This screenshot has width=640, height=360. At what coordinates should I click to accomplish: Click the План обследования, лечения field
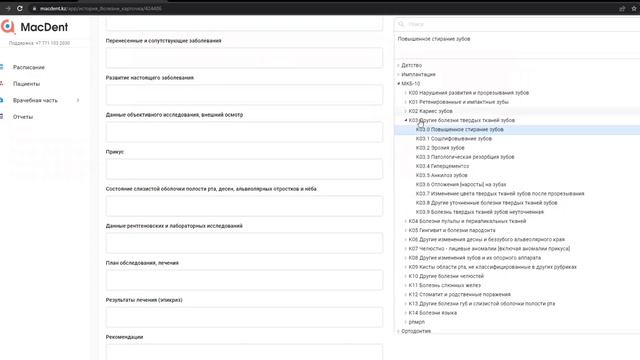click(244, 280)
